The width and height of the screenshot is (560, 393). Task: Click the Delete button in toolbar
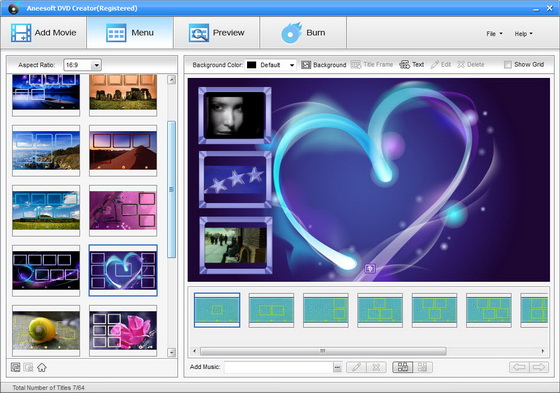pyautogui.click(x=471, y=65)
